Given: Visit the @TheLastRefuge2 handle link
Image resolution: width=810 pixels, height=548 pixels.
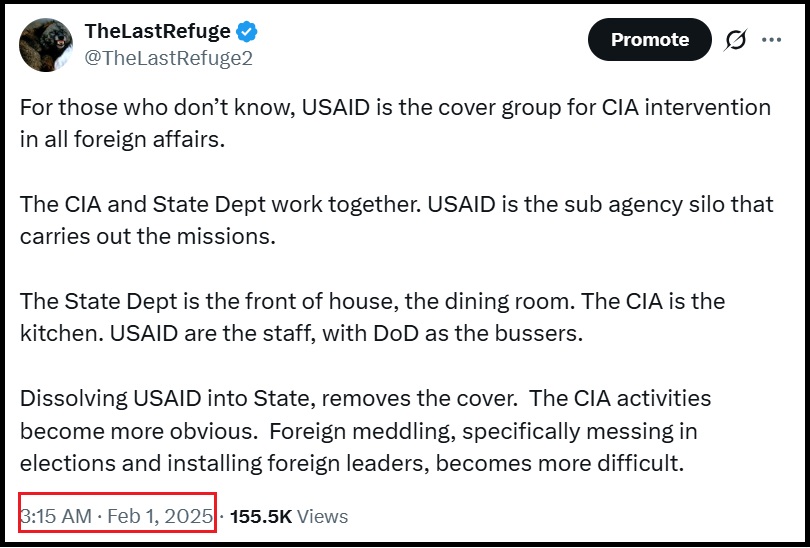Looking at the screenshot, I should (168, 58).
